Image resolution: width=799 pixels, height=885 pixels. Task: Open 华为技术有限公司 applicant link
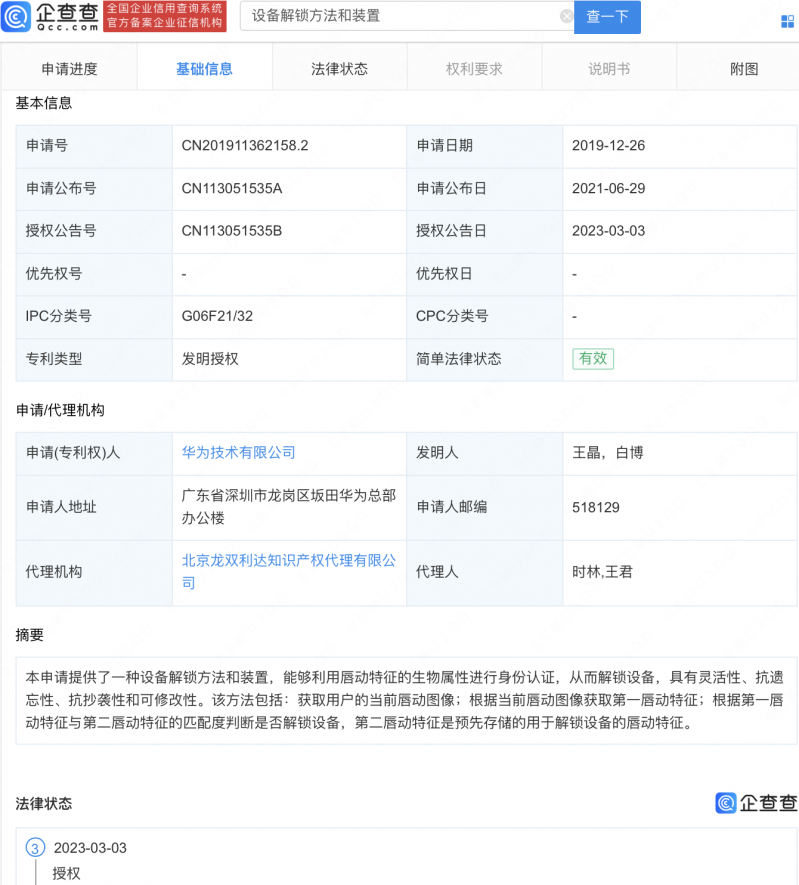click(x=238, y=453)
